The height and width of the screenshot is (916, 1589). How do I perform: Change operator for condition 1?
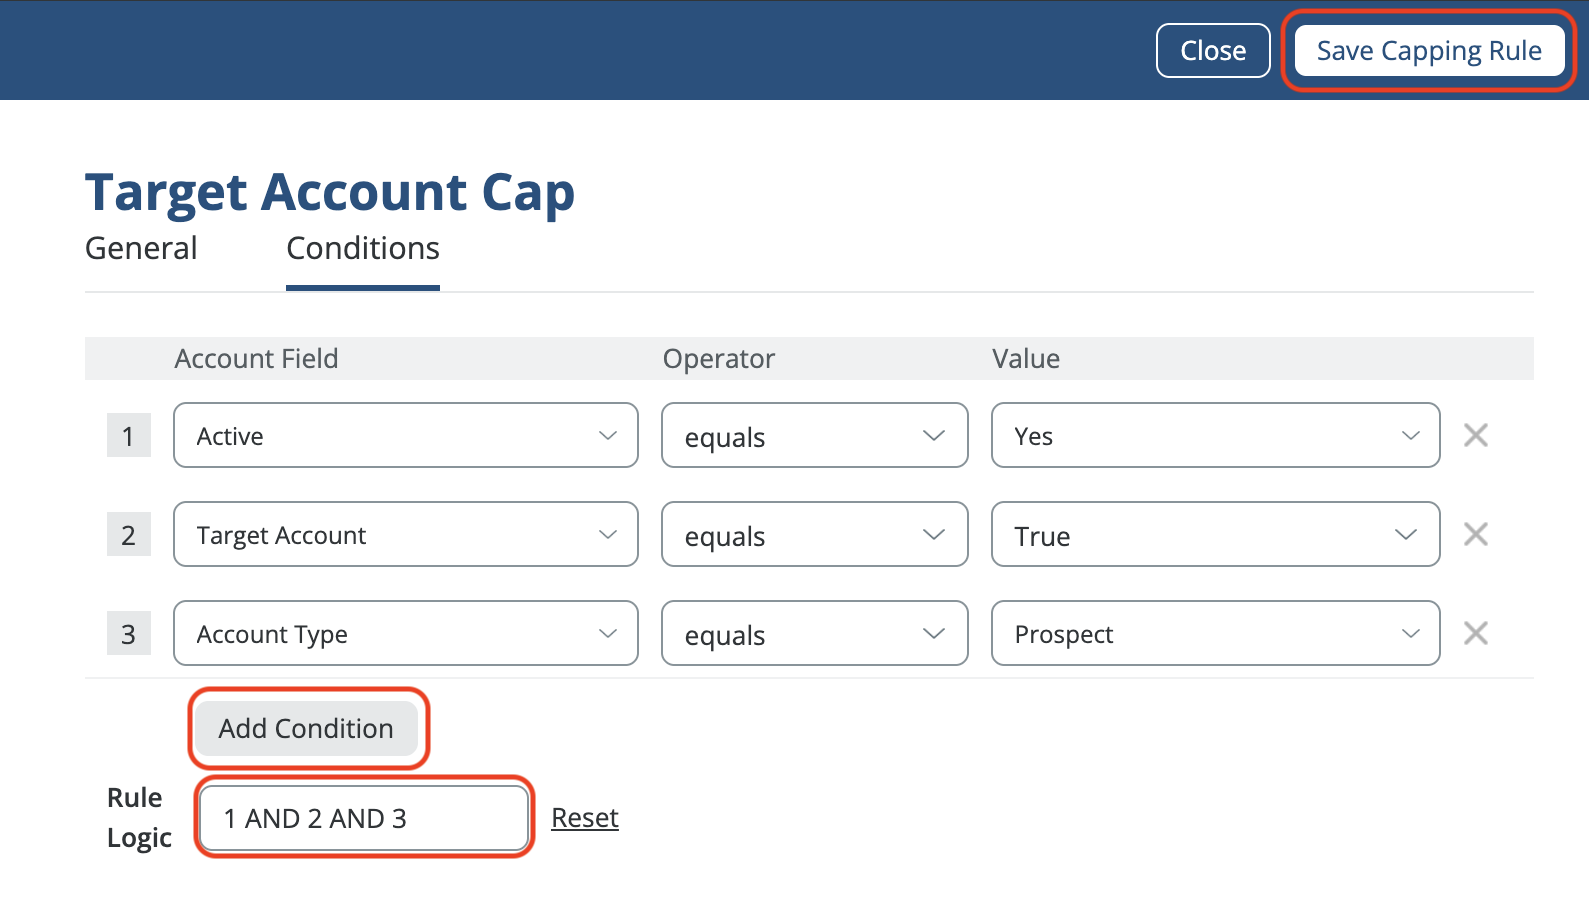click(x=814, y=435)
